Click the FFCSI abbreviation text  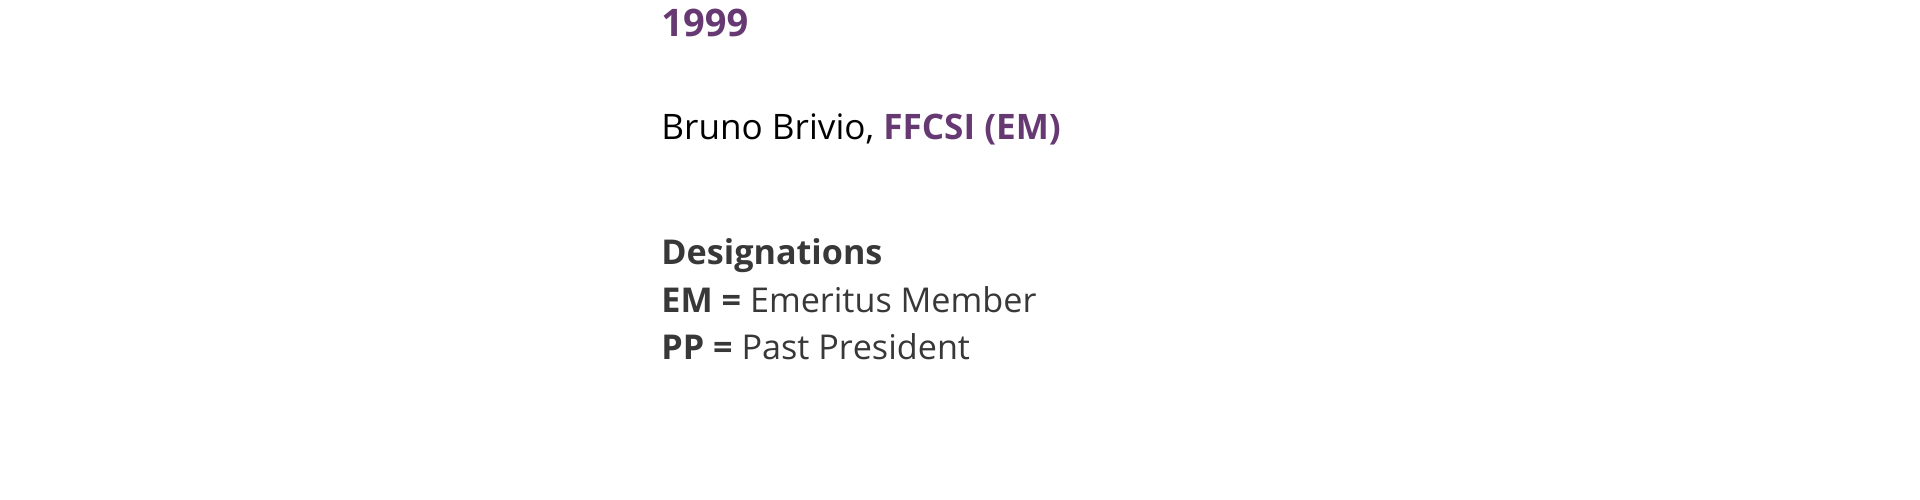(x=928, y=127)
